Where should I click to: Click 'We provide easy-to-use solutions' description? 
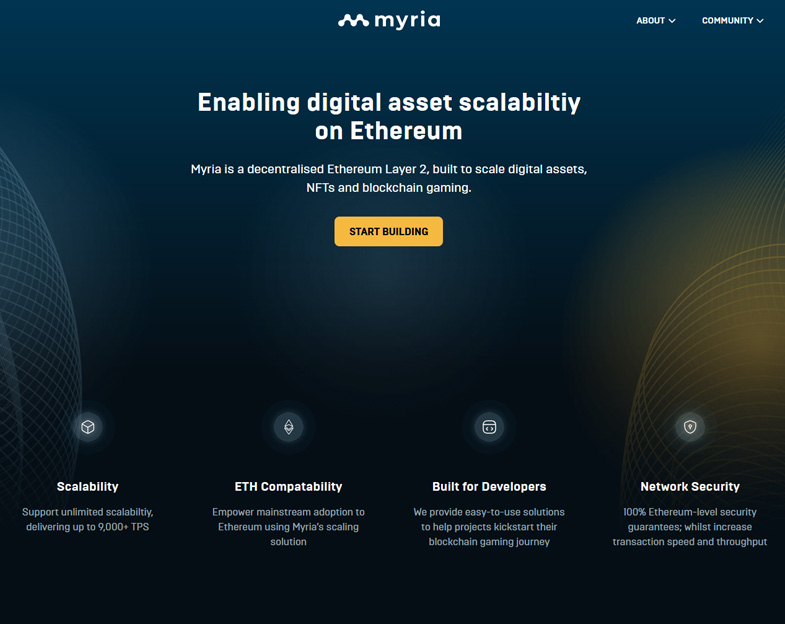(x=489, y=527)
